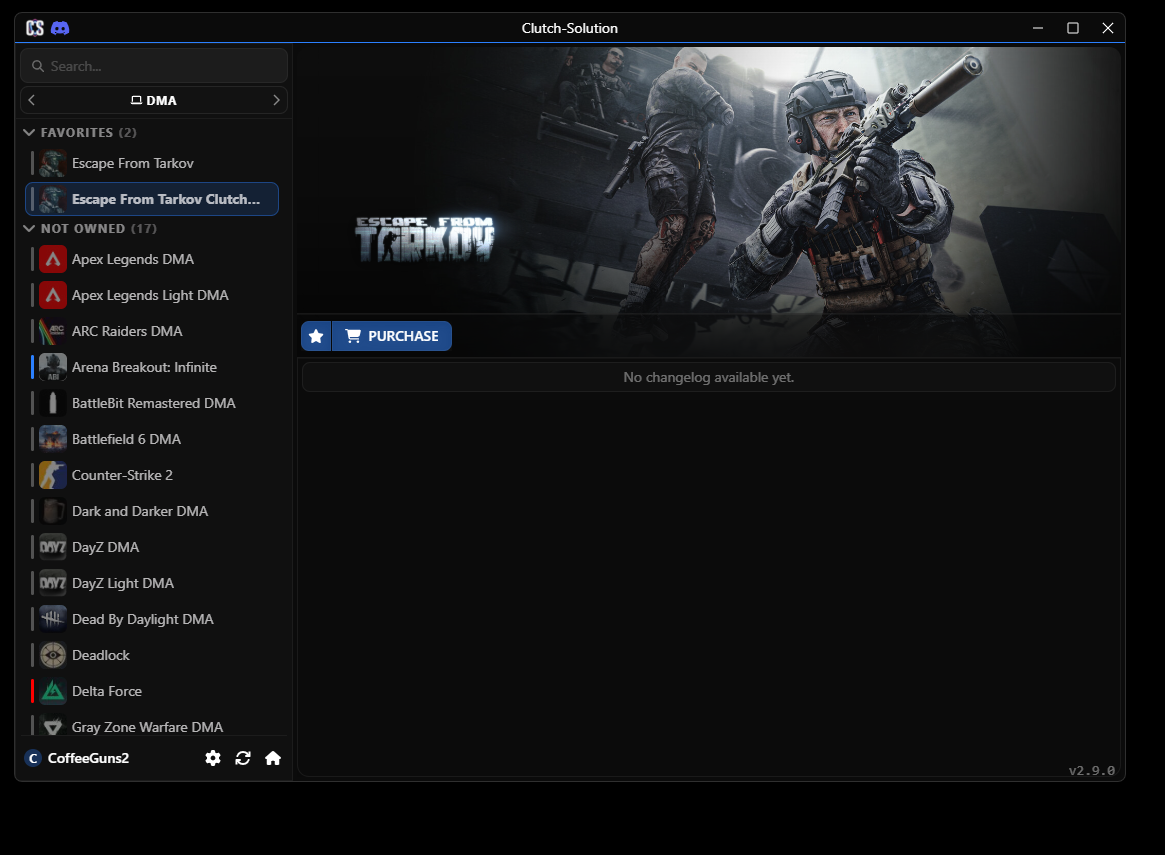Image resolution: width=1165 pixels, height=855 pixels.
Task: Click the Escape From Tarkov favorite icon
Action: point(53,163)
